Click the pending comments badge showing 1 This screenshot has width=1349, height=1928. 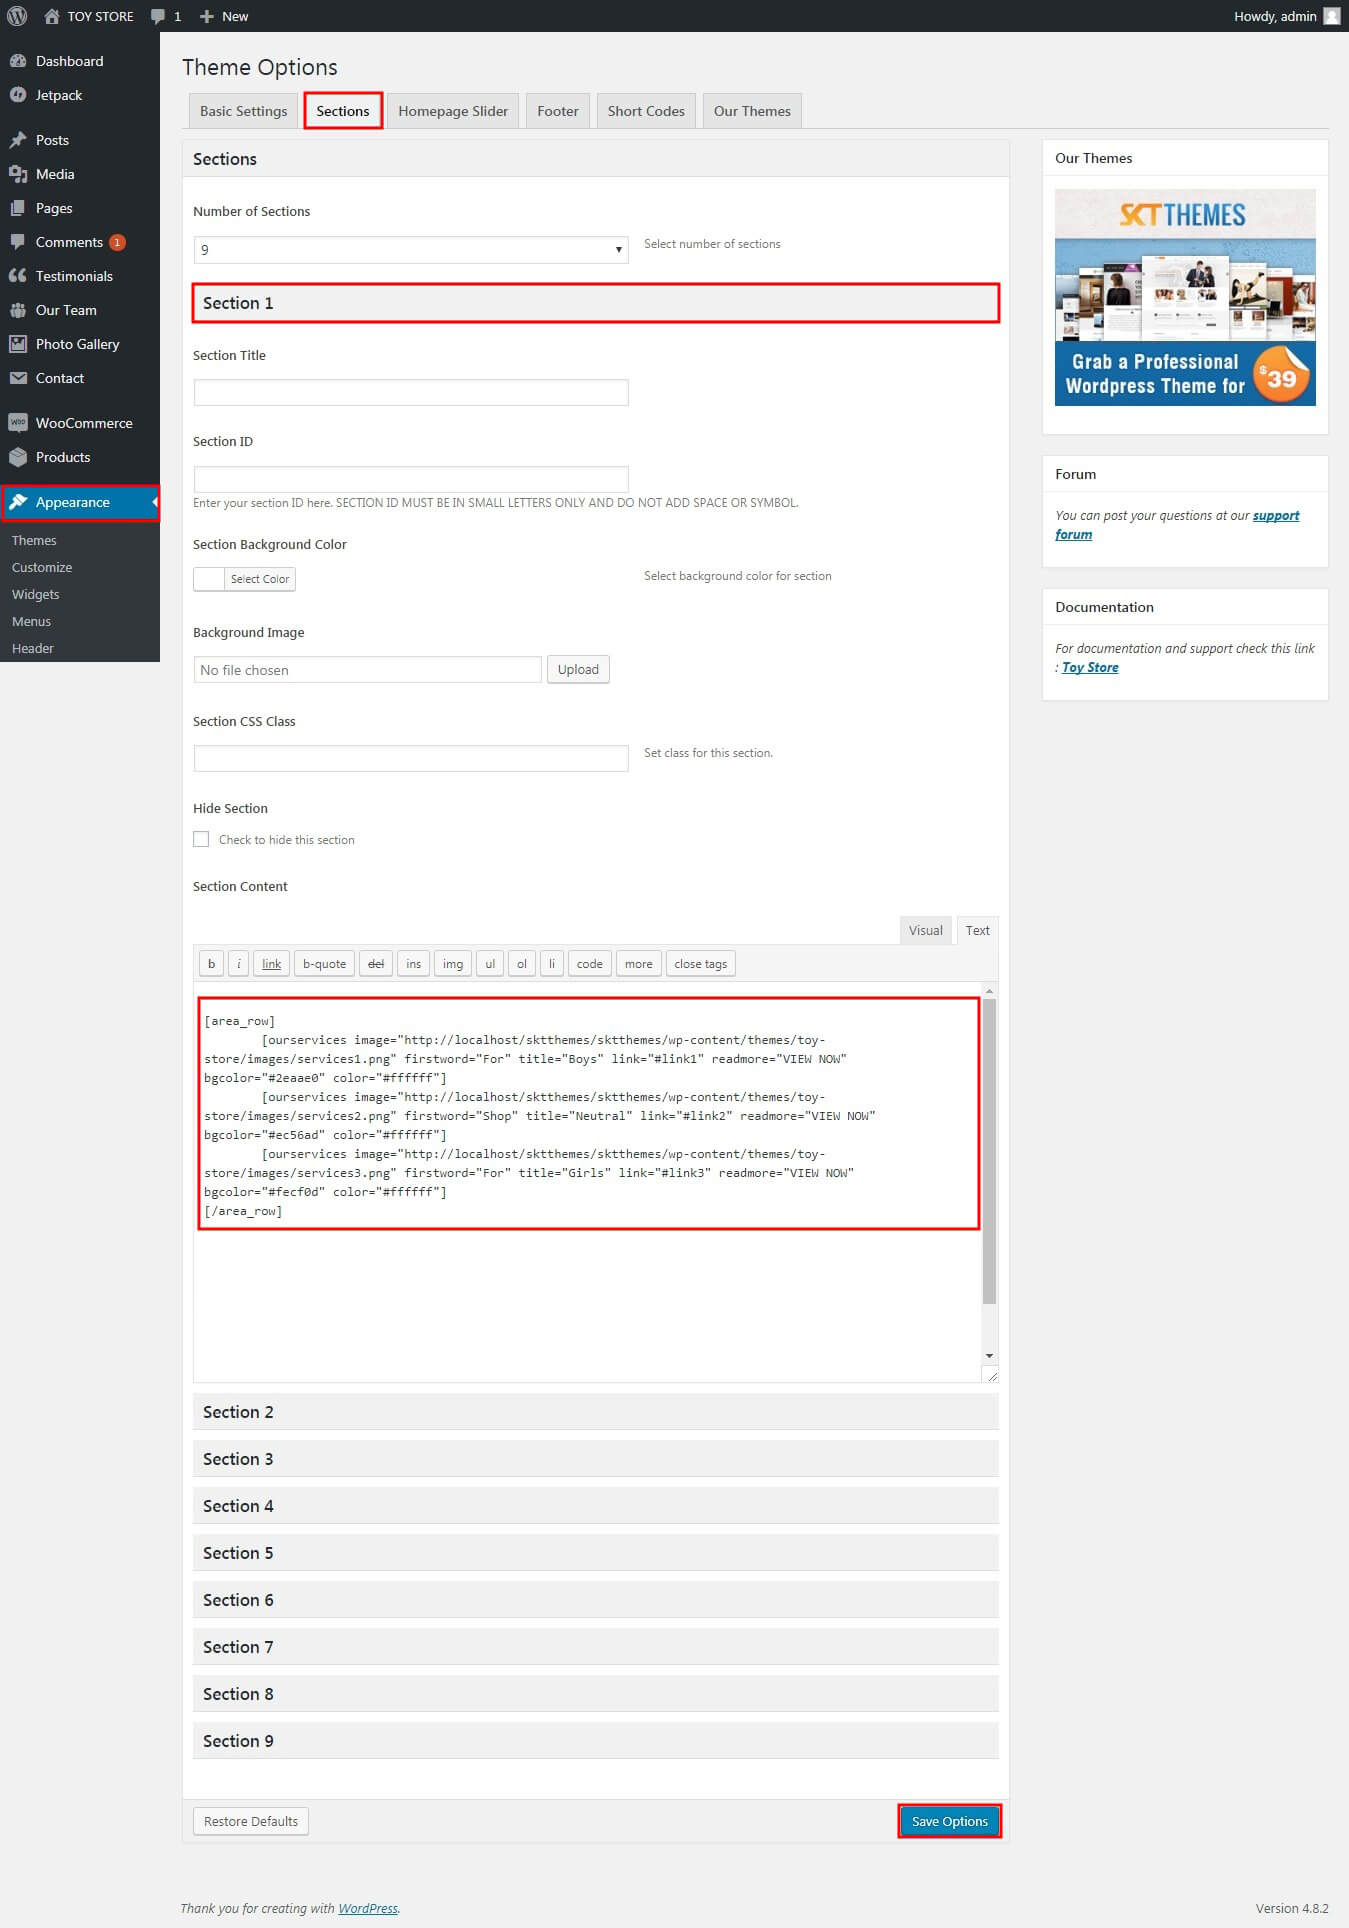(x=117, y=242)
